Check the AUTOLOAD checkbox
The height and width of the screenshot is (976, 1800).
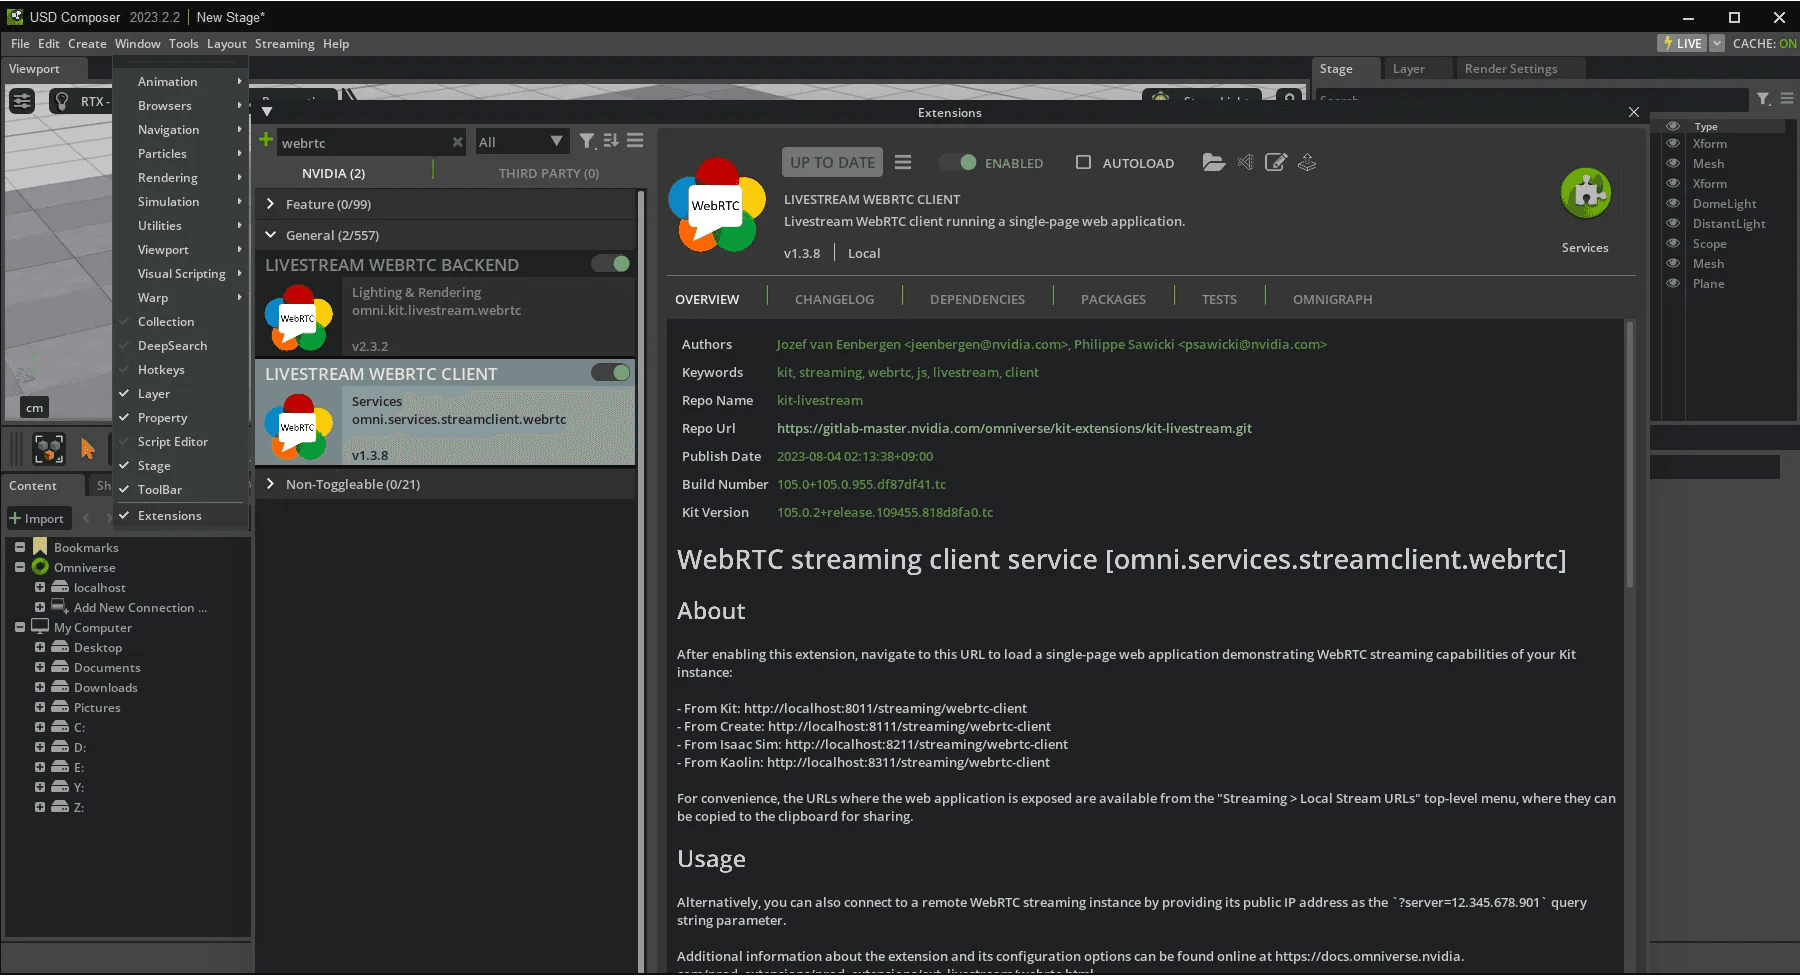click(1083, 162)
